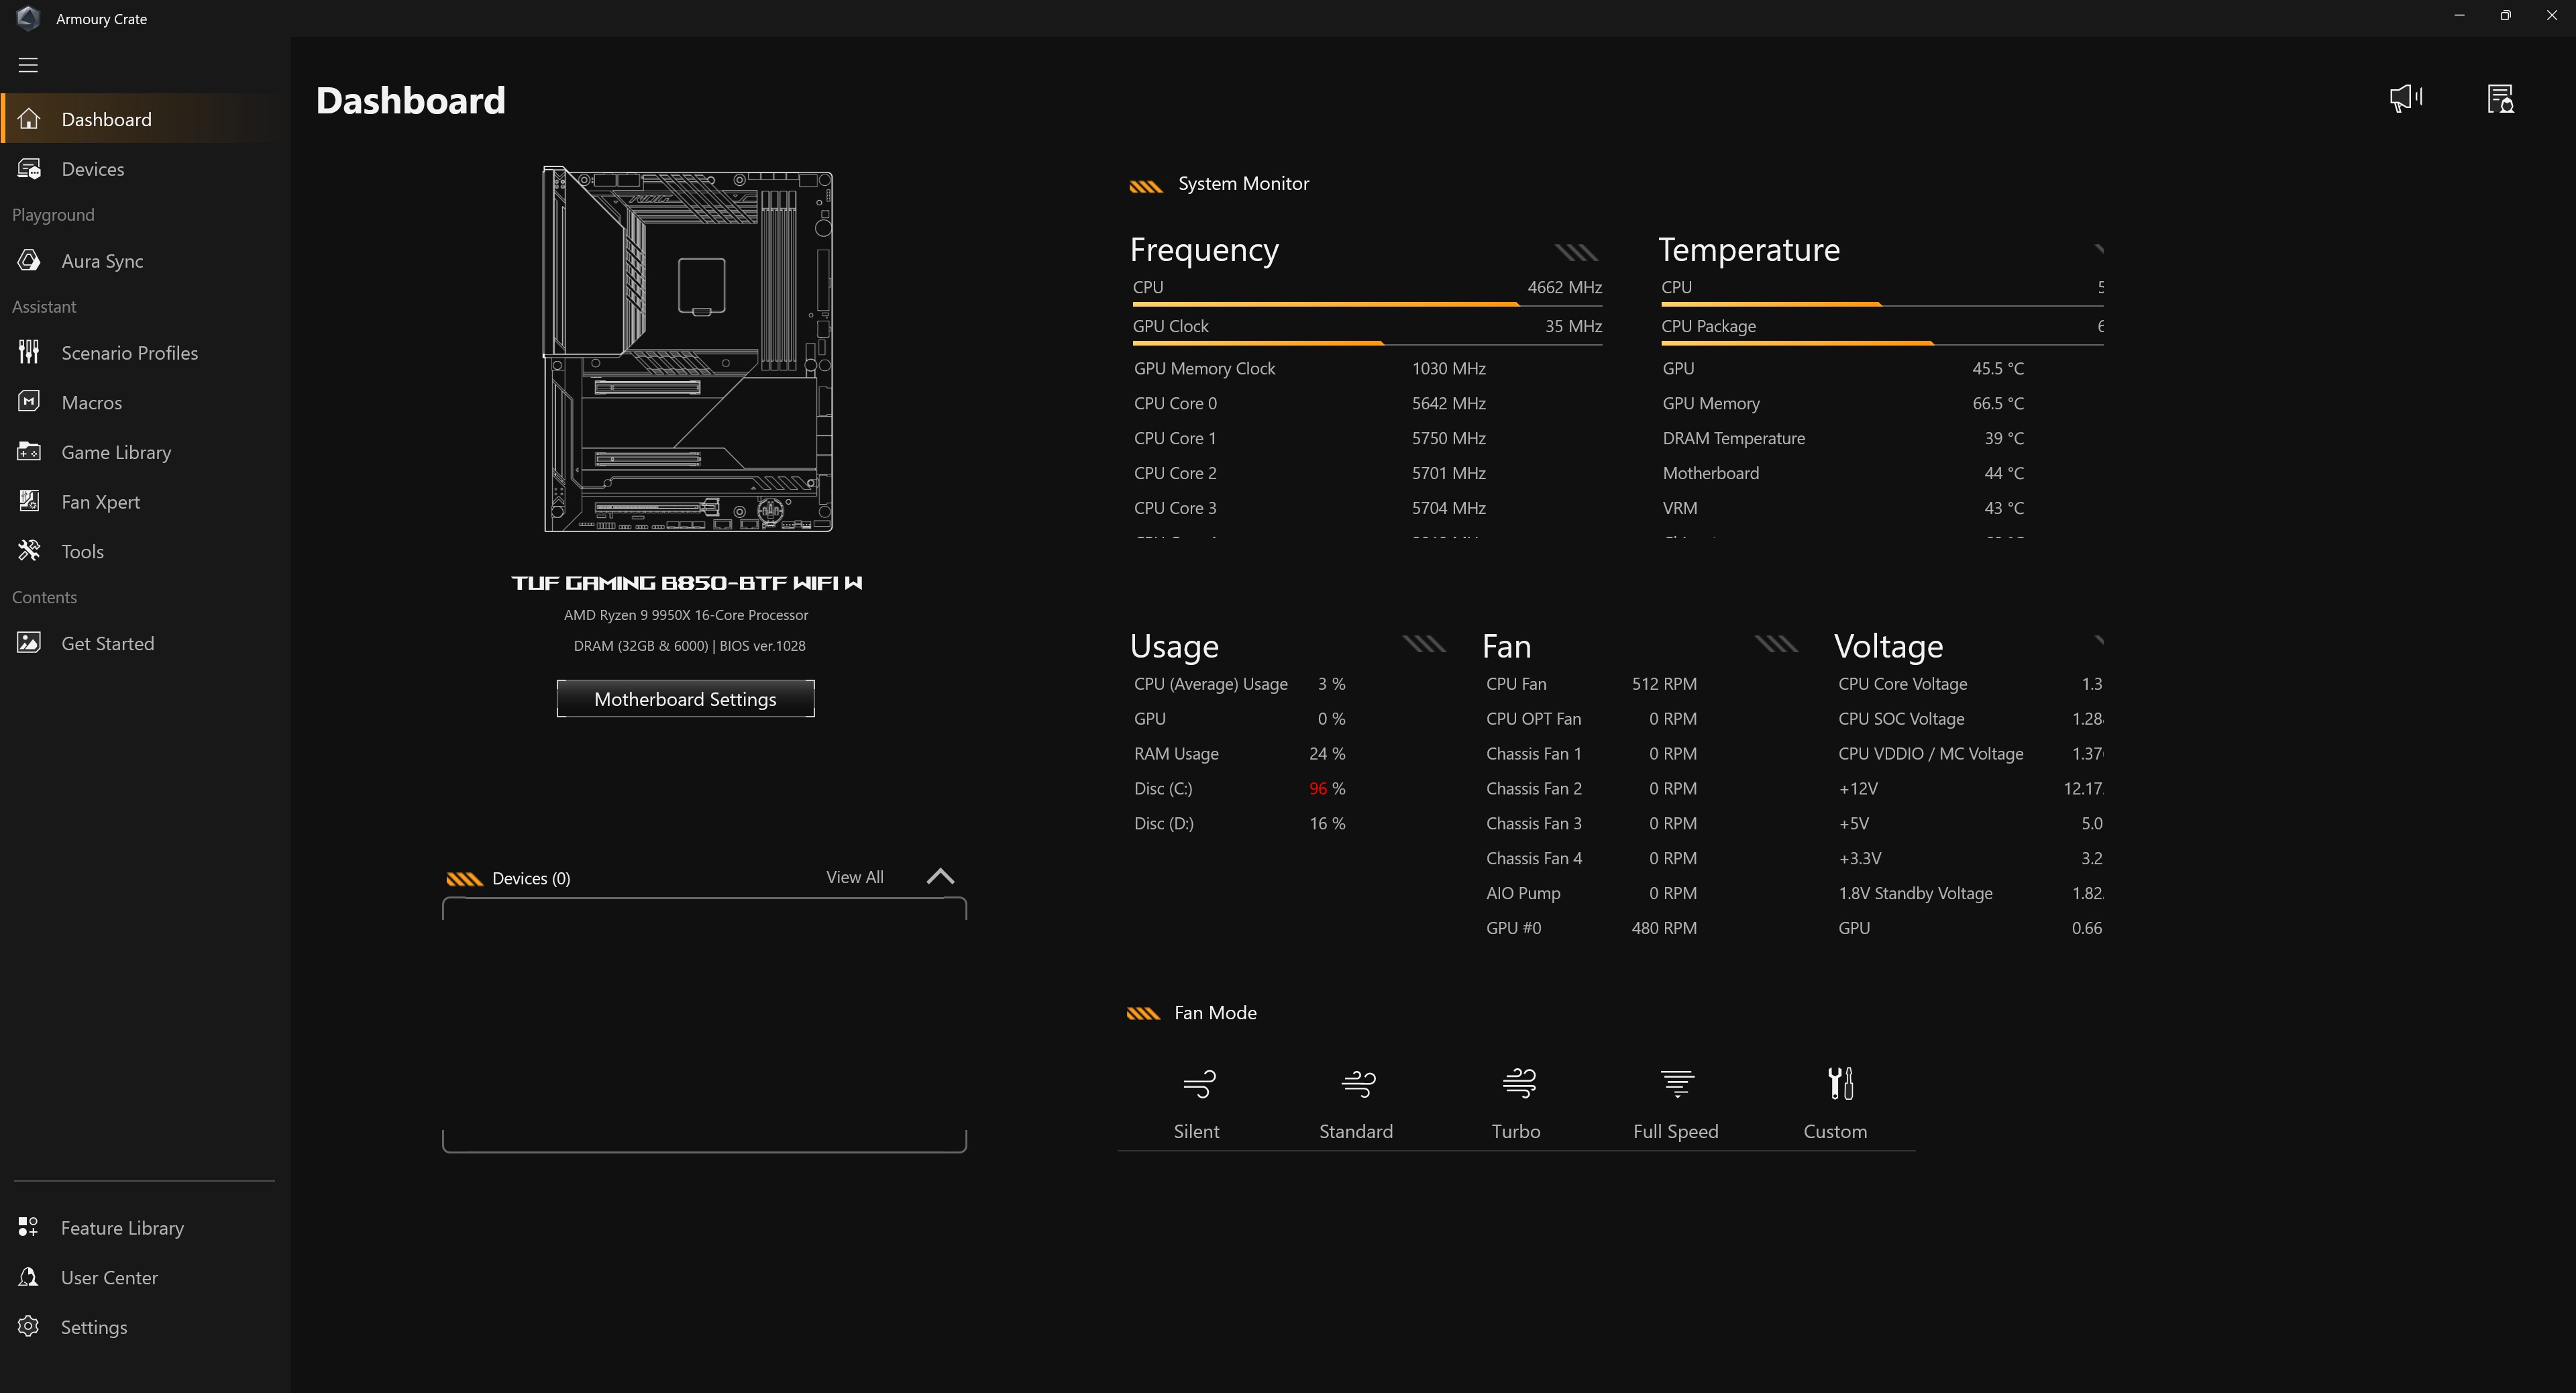Click the Fan Mode heading

(x=1215, y=1012)
